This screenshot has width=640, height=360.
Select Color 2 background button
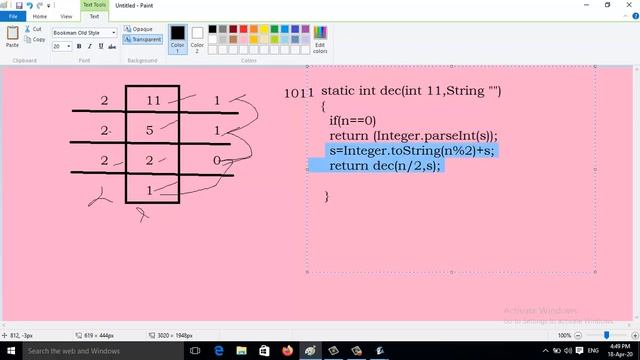(197, 39)
